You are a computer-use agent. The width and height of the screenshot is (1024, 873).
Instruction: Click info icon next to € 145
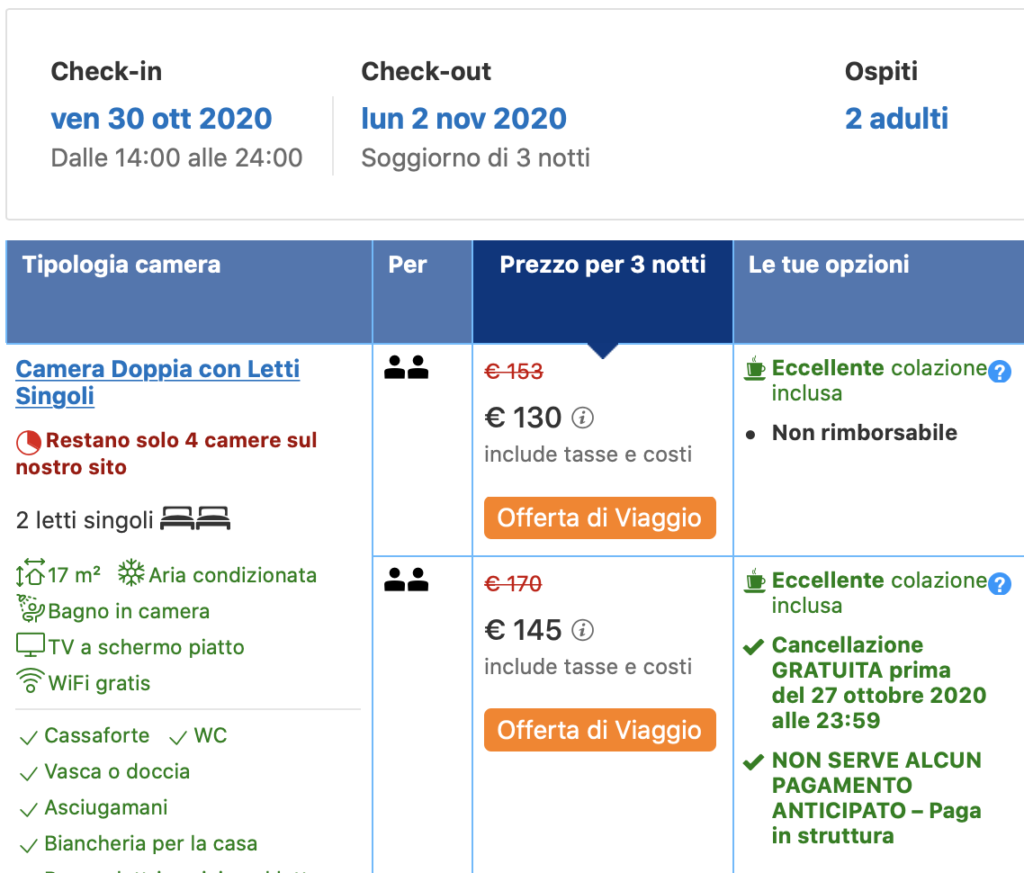tap(583, 630)
